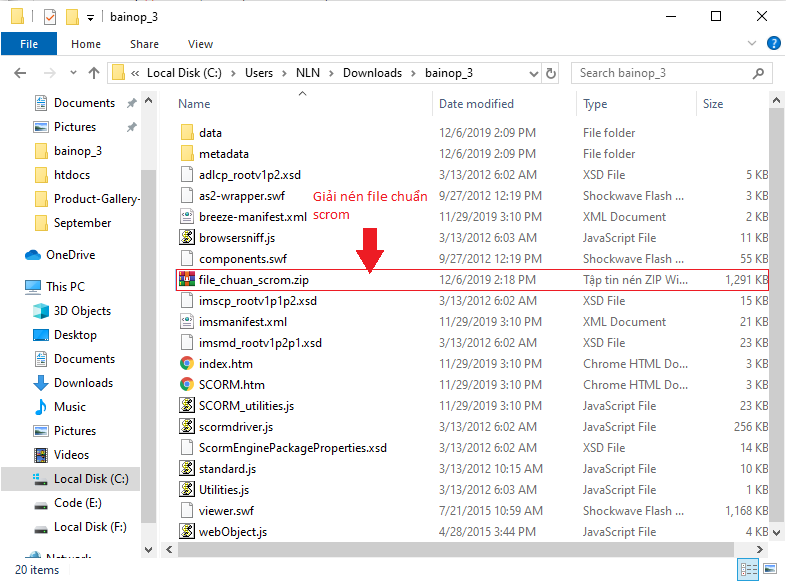This screenshot has width=786, height=582.
Task: Click the search magnifier icon
Action: click(758, 73)
